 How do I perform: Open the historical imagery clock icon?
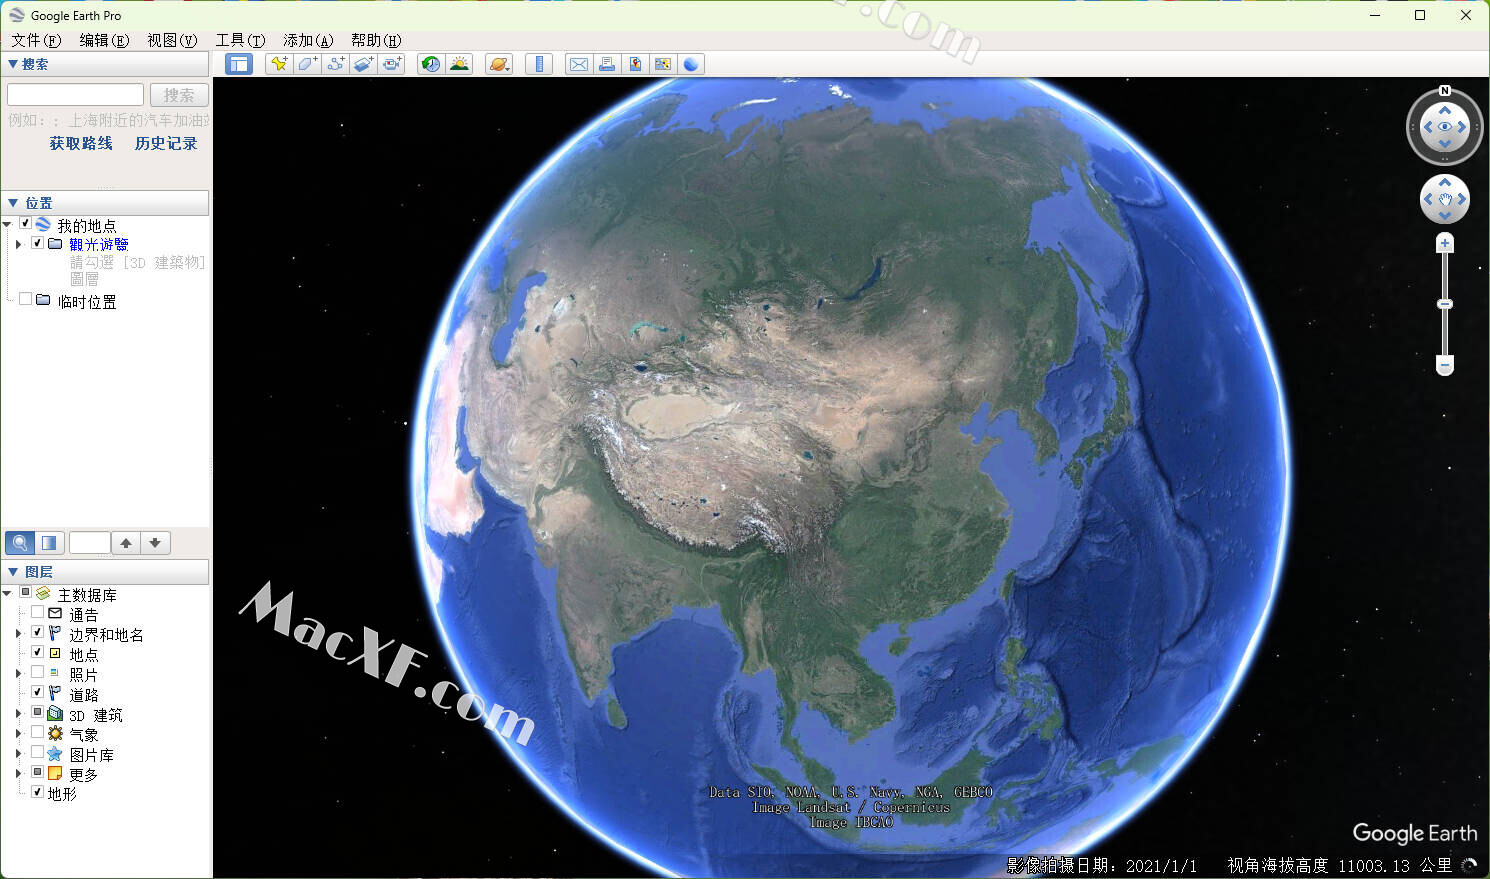(431, 64)
